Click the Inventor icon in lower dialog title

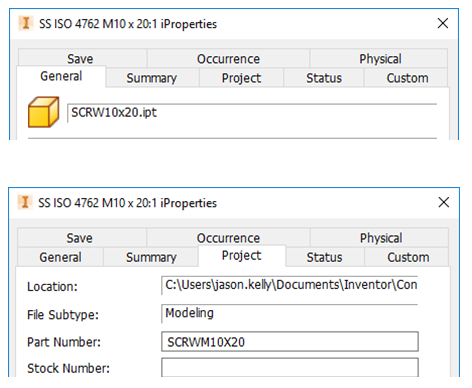click(25, 202)
